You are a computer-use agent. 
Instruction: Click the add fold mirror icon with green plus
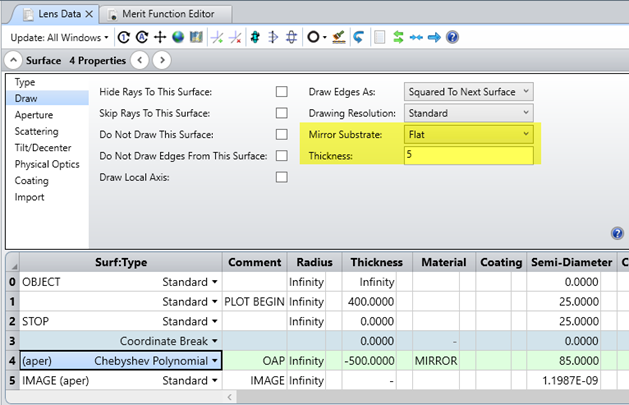(217, 37)
